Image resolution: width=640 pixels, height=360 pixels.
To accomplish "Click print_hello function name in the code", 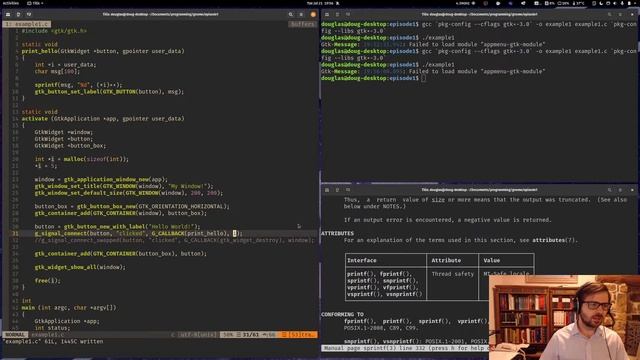I will coord(40,51).
